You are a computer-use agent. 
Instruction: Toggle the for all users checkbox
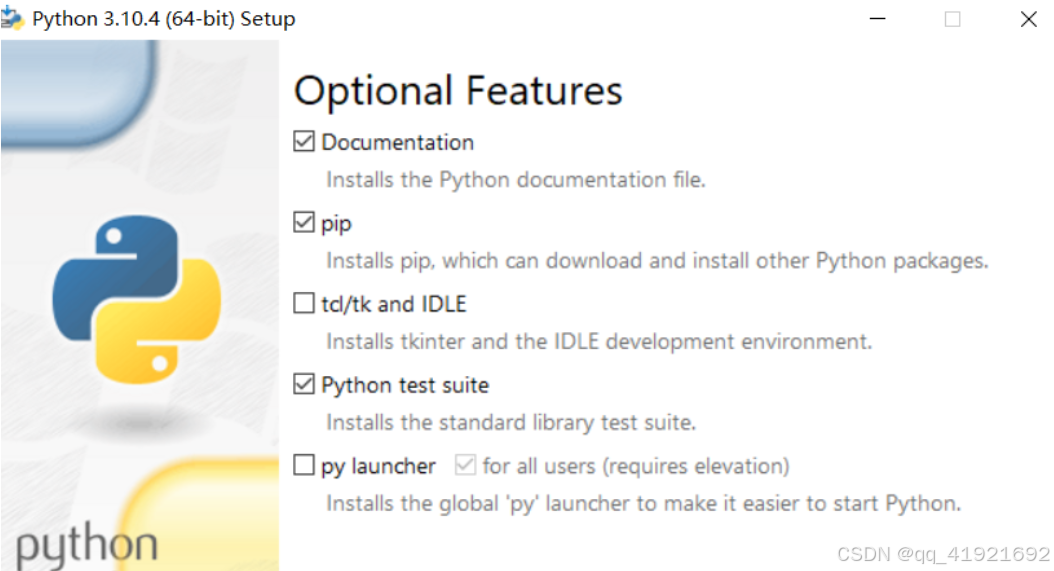[465, 465]
